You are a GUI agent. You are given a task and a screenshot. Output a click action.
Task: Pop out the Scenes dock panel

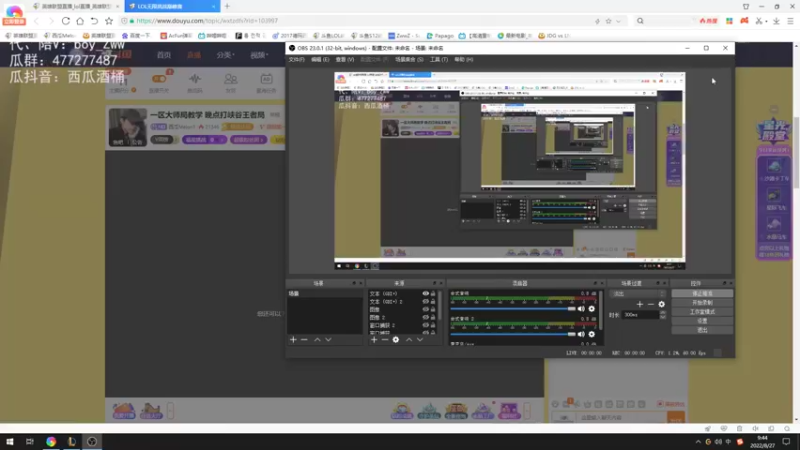(x=354, y=283)
